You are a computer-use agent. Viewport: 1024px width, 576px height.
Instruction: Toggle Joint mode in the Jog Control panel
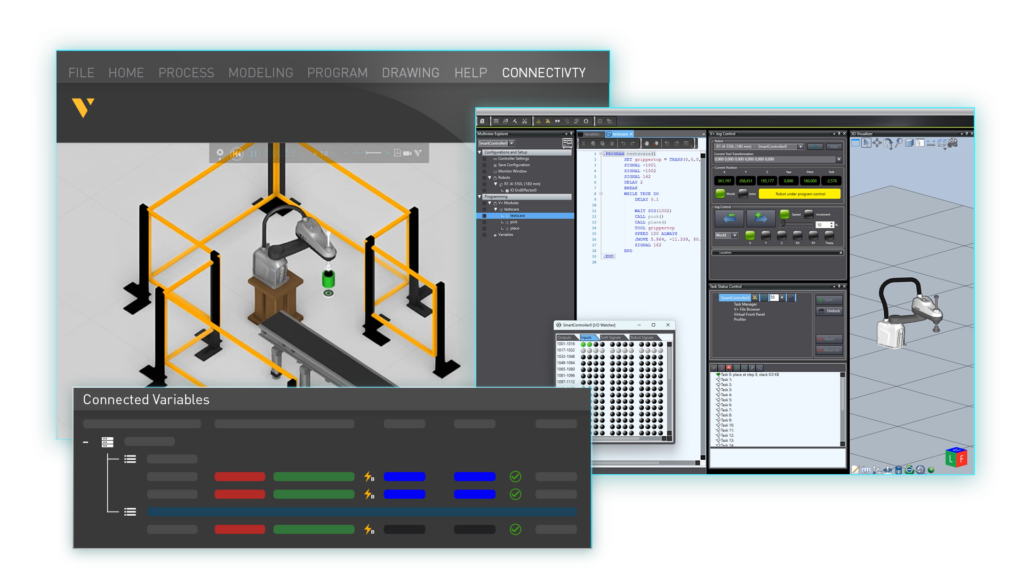point(744,192)
